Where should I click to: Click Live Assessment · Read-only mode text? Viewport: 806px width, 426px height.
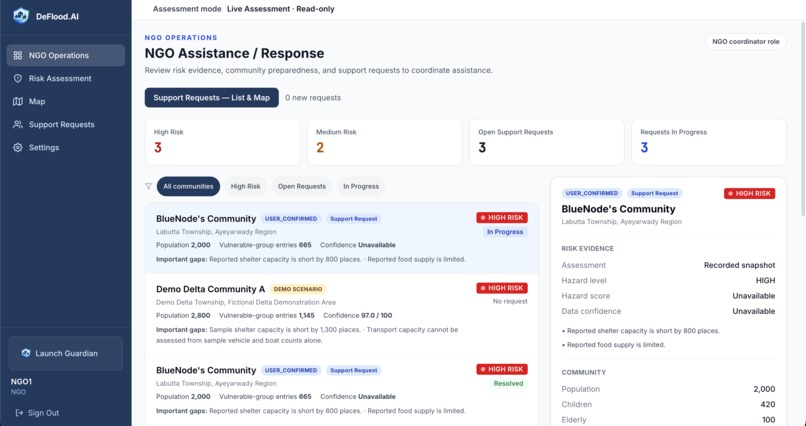(281, 9)
